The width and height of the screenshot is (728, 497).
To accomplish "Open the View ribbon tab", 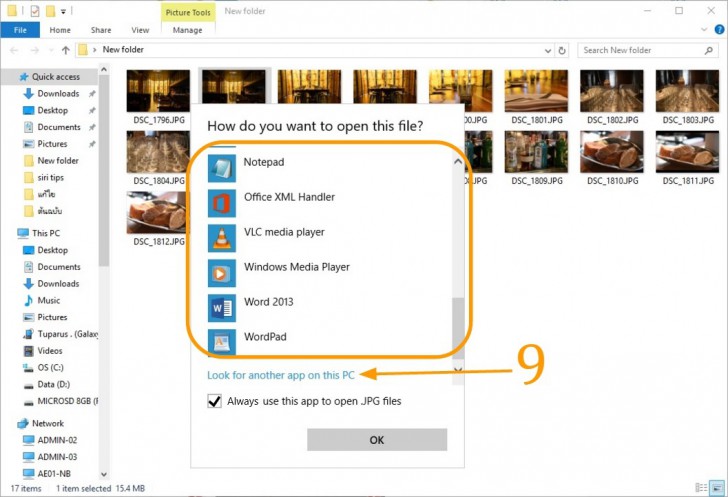I will point(140,30).
